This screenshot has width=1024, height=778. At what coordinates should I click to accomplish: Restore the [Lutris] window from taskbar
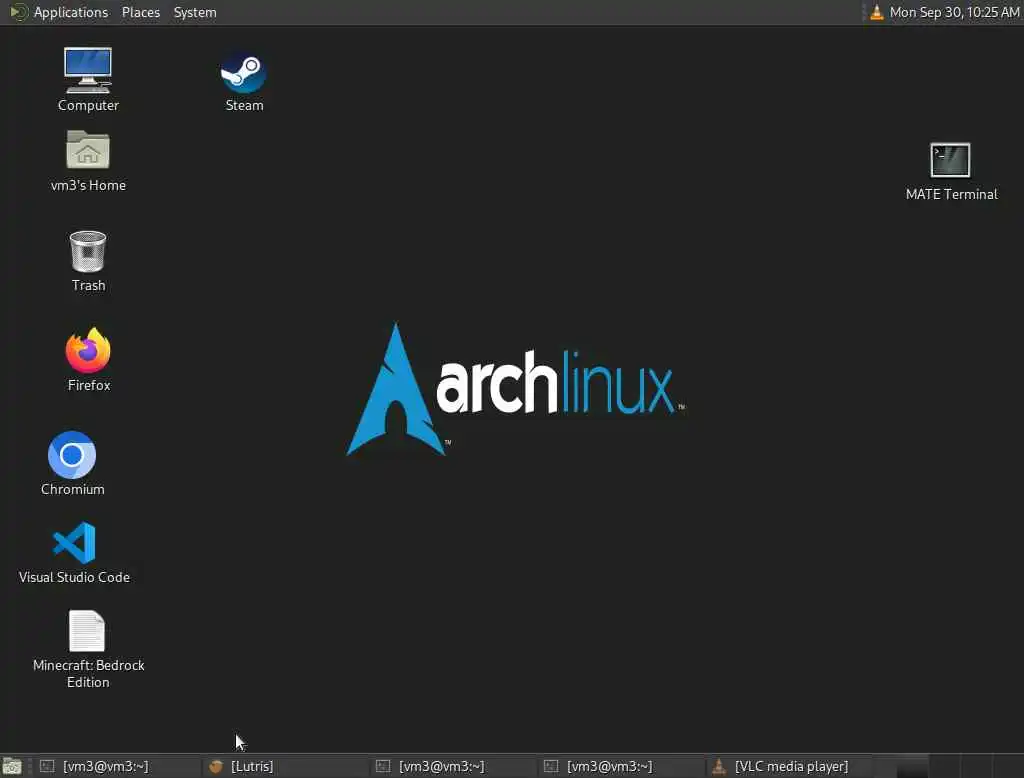point(285,766)
